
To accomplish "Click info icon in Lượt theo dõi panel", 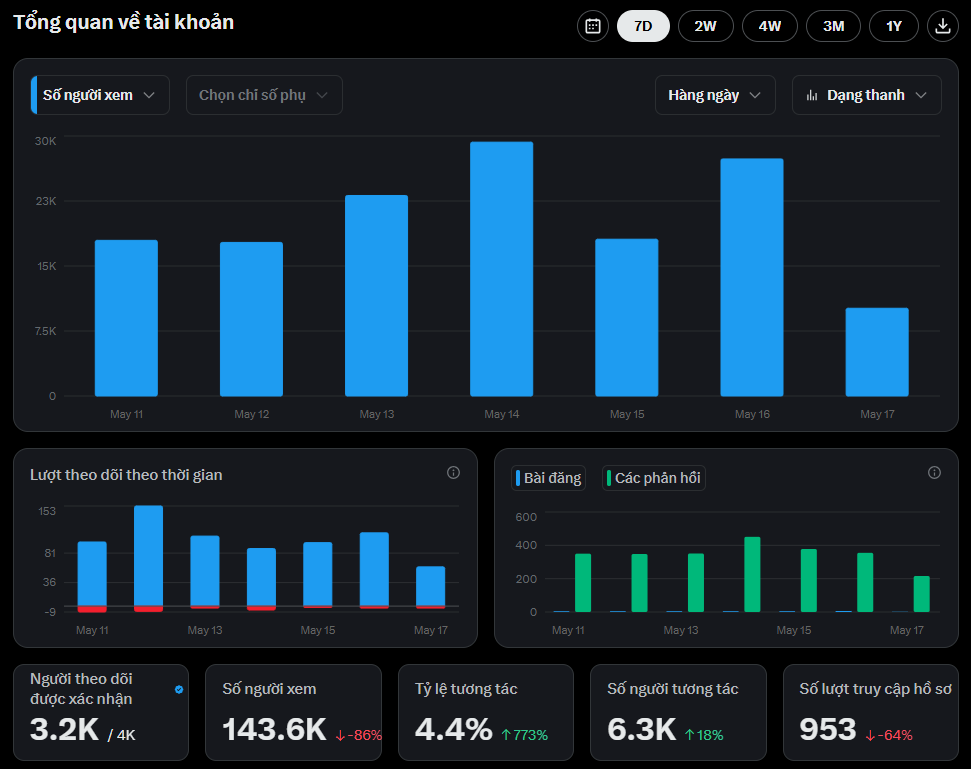I will pyautogui.click(x=453, y=472).
